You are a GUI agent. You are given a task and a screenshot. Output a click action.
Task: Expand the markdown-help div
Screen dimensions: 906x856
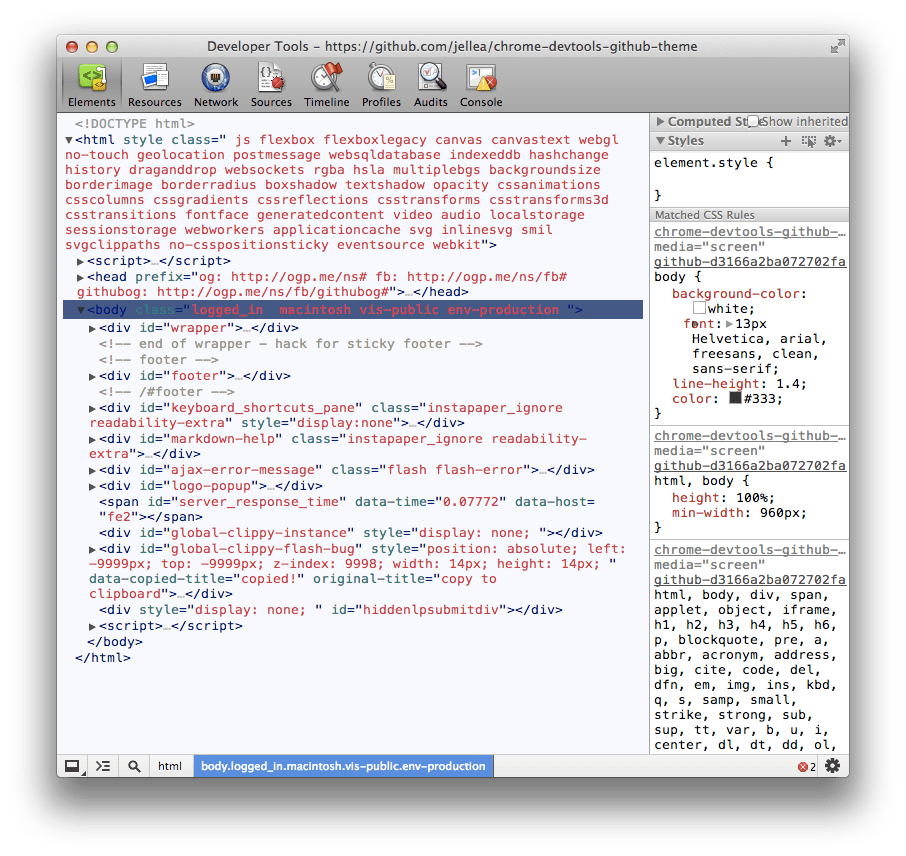pos(92,439)
